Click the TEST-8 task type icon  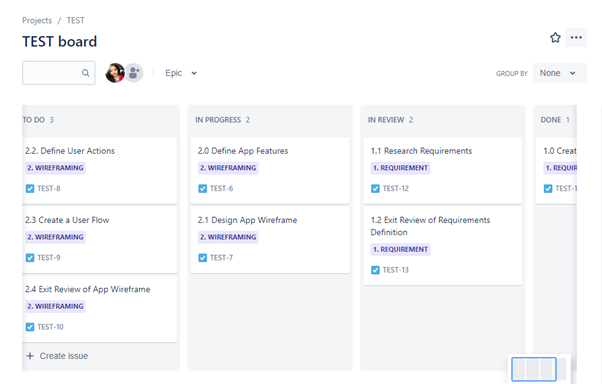point(30,189)
